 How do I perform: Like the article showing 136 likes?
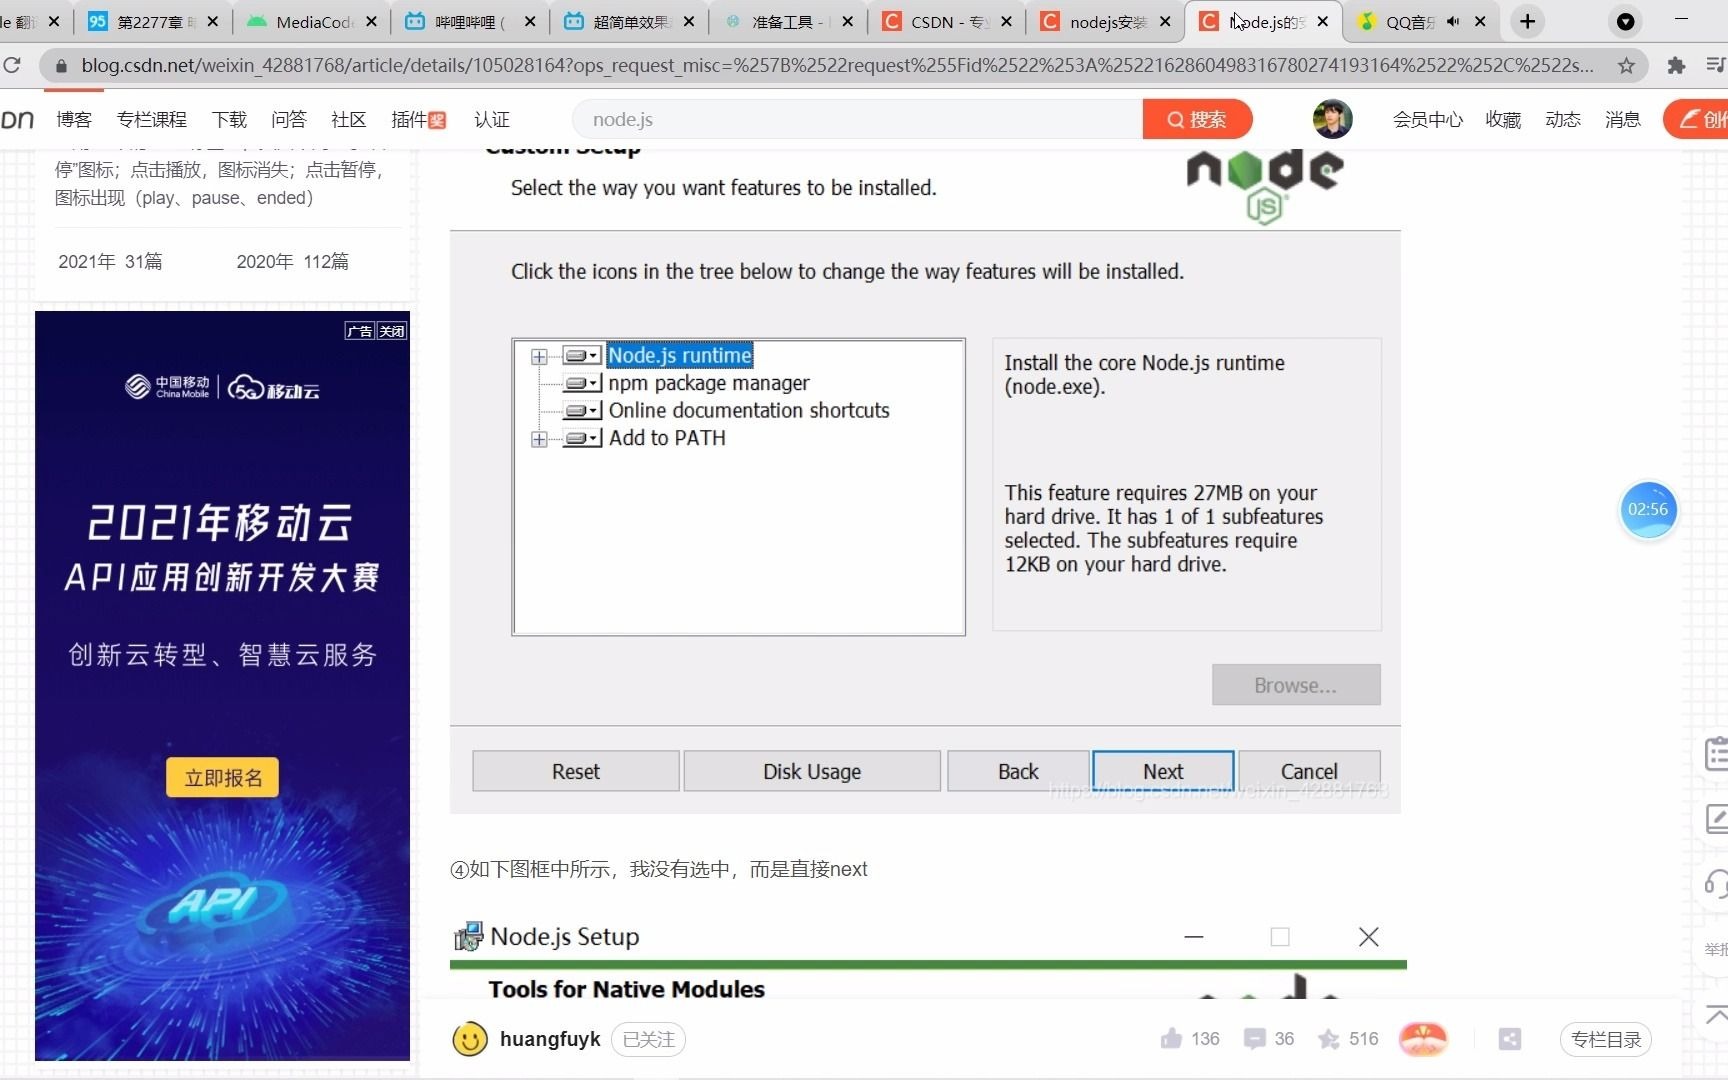[1171, 1038]
